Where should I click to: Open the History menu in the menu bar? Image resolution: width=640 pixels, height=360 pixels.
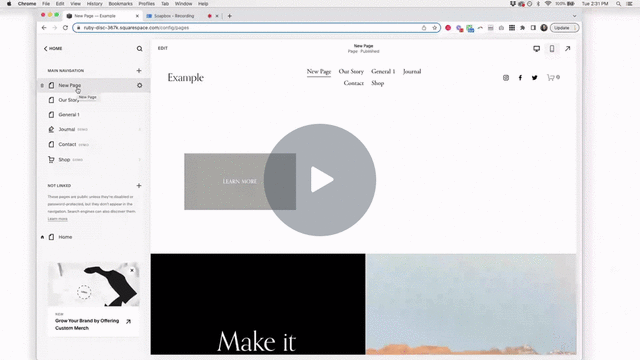pyautogui.click(x=94, y=4)
